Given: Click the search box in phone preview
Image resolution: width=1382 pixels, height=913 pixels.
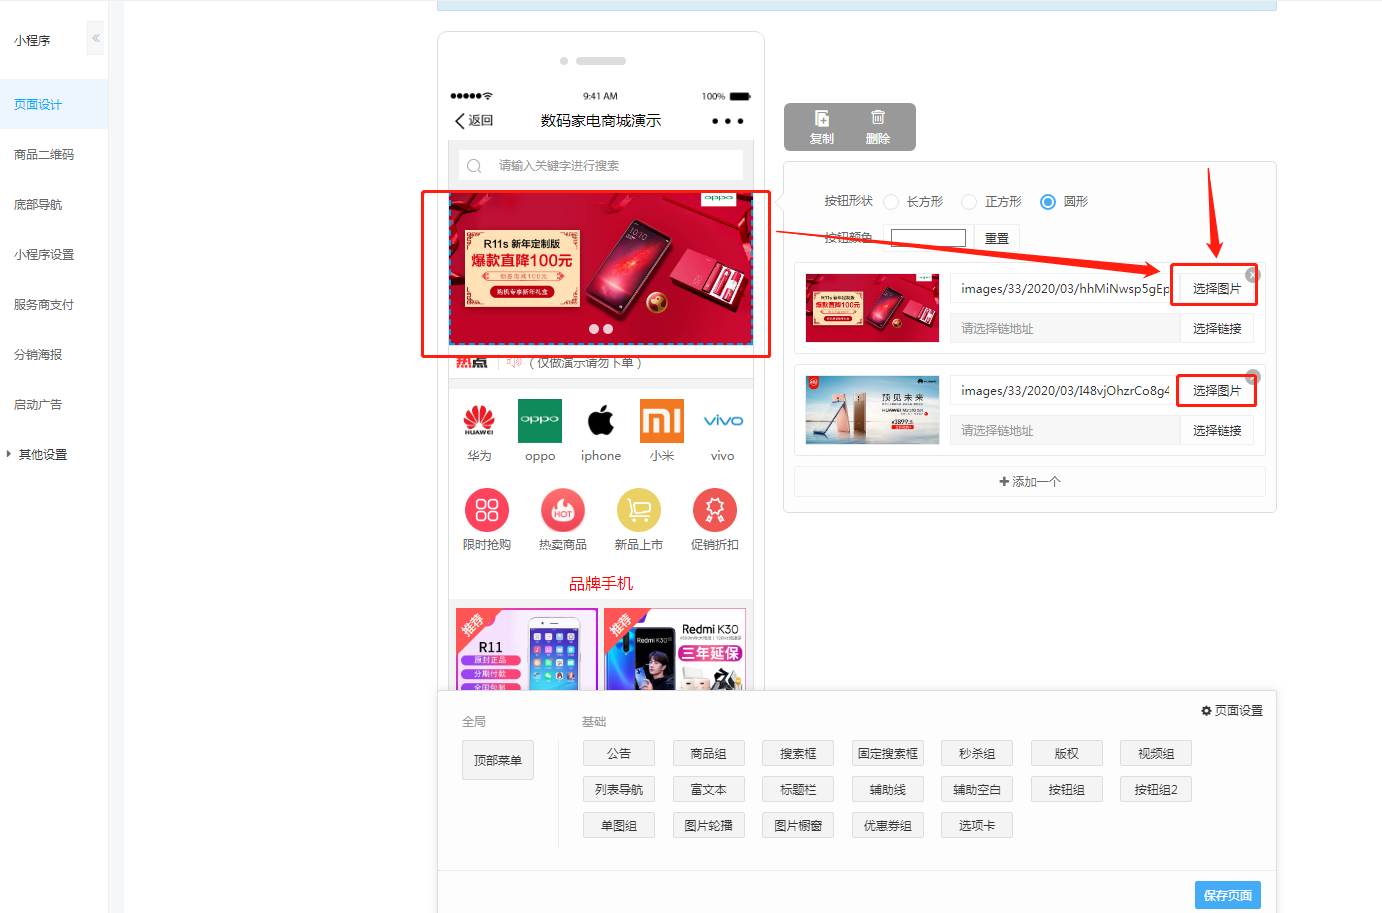Looking at the screenshot, I should [x=601, y=166].
